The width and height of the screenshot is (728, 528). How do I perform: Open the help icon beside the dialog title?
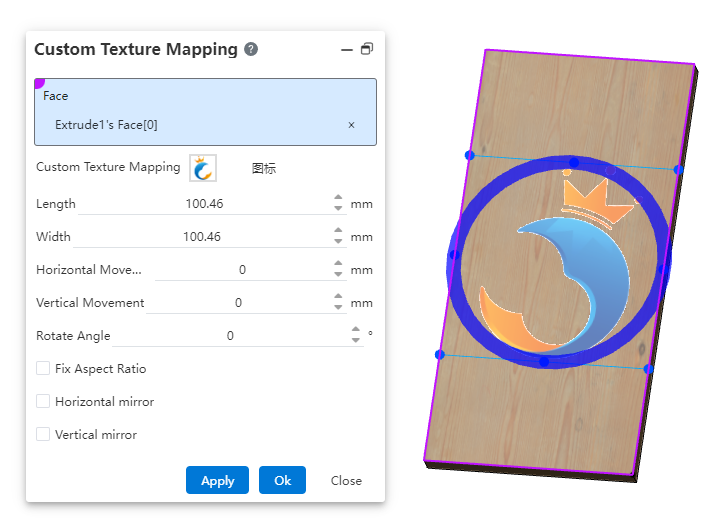251,49
